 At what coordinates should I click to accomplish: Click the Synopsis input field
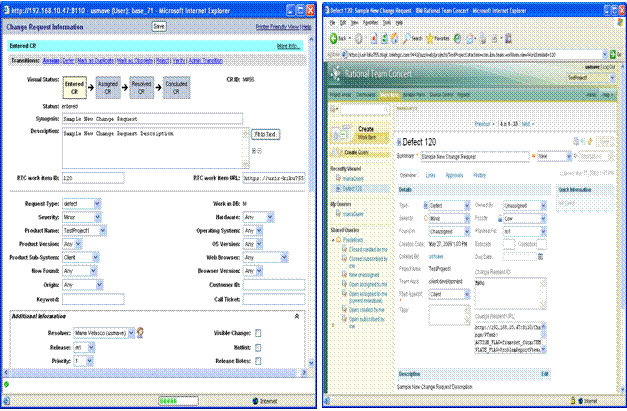pos(152,119)
